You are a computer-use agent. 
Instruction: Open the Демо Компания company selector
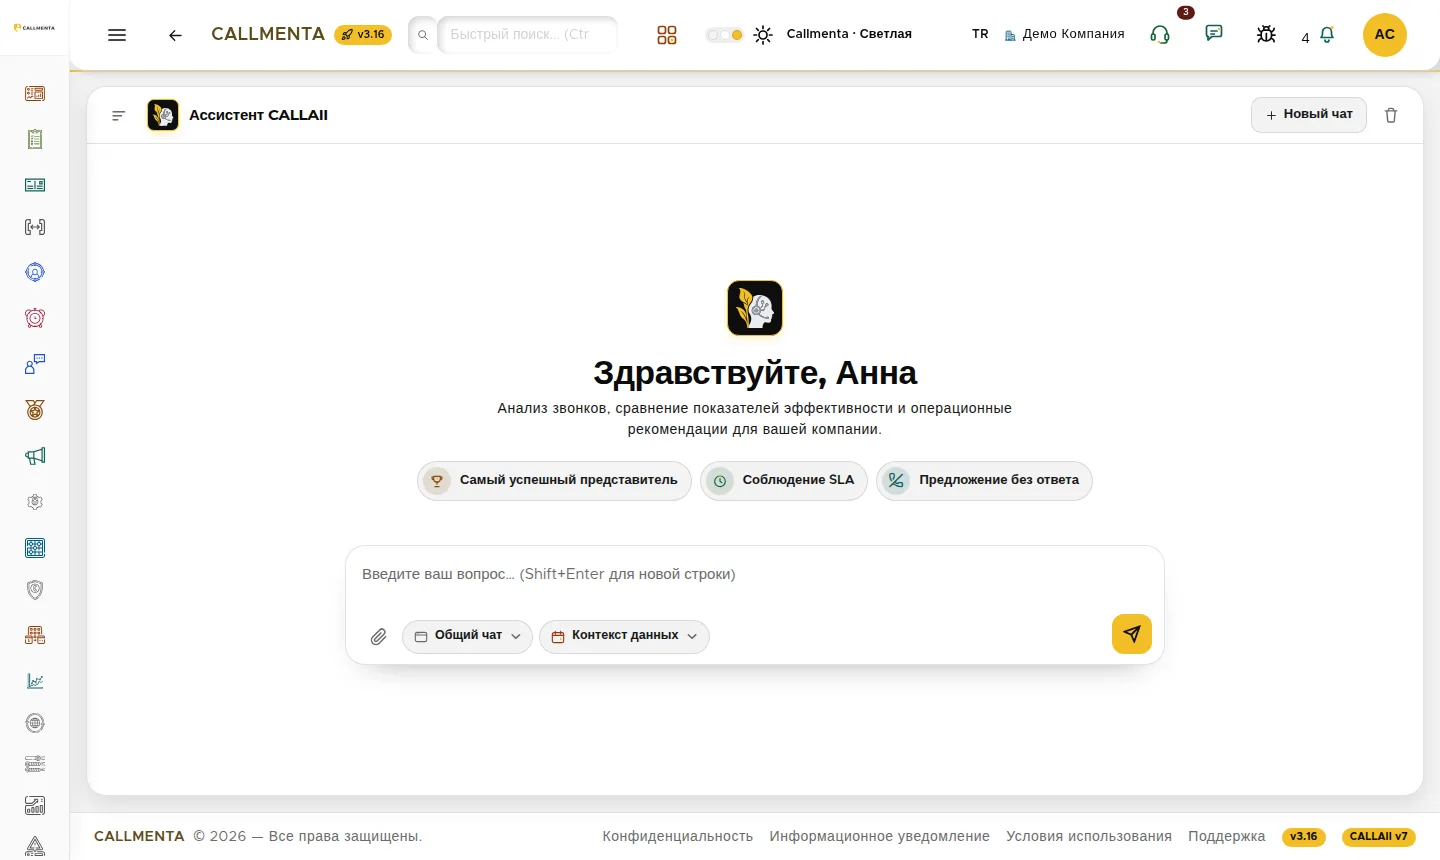(x=1065, y=34)
